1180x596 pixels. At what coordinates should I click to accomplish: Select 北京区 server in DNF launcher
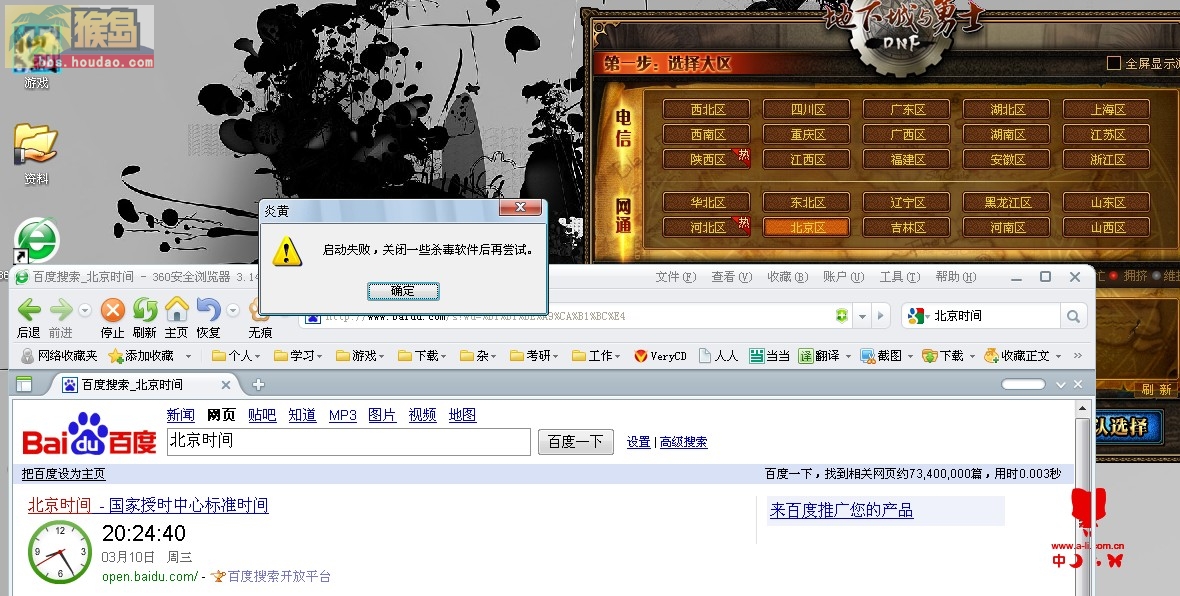(806, 227)
